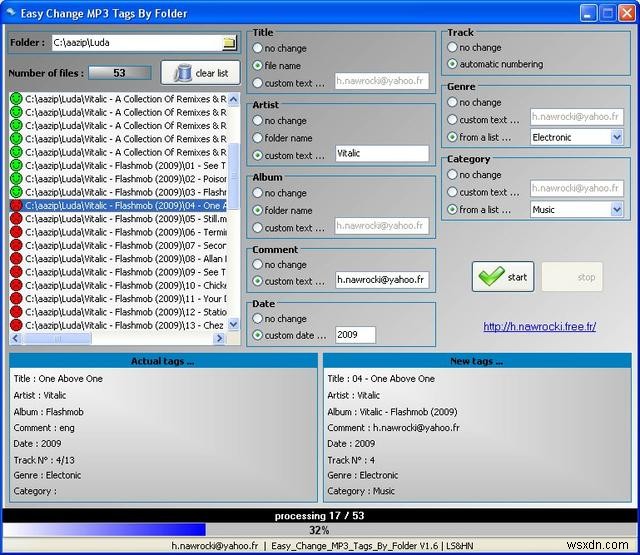Open the folder browse icon
Screen dimensions: 640x555
pyautogui.click(x=229, y=42)
